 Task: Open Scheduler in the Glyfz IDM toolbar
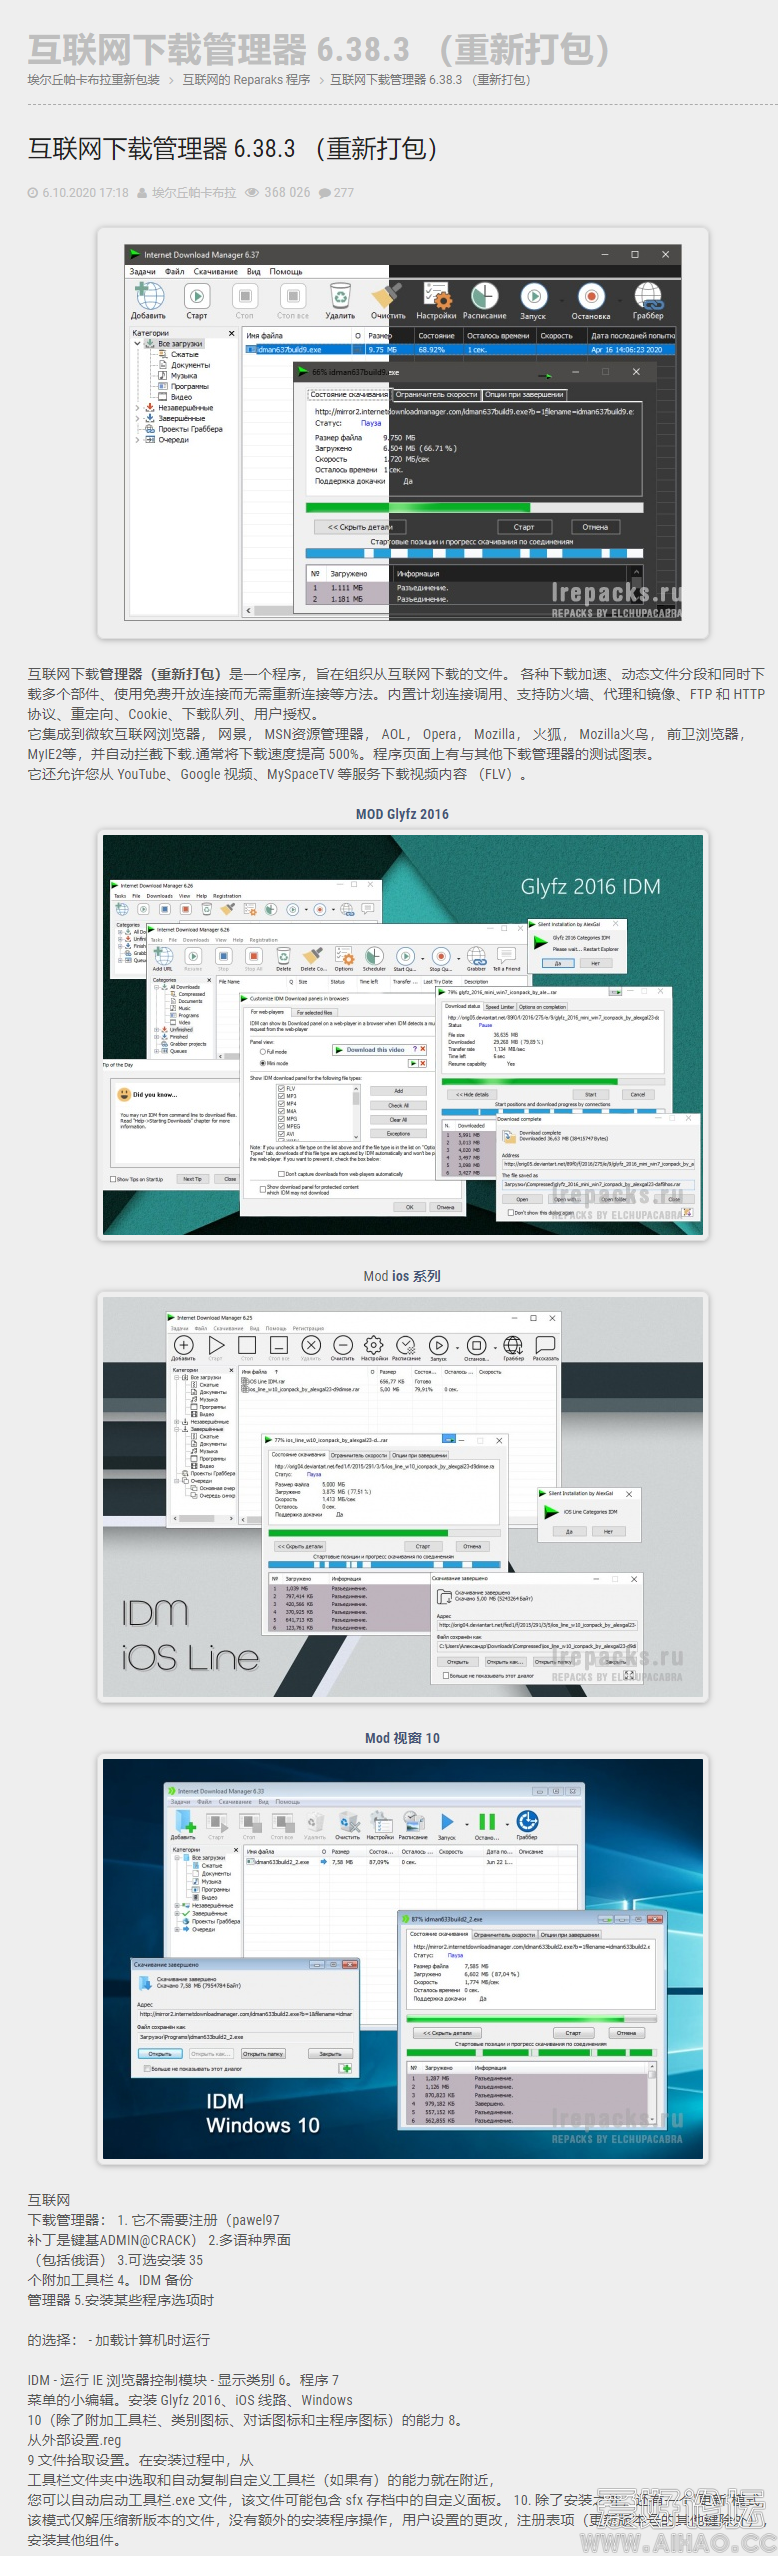[374, 956]
